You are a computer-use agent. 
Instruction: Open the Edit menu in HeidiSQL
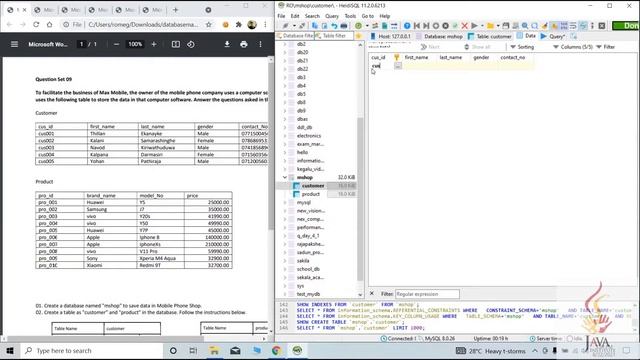pos(295,16)
